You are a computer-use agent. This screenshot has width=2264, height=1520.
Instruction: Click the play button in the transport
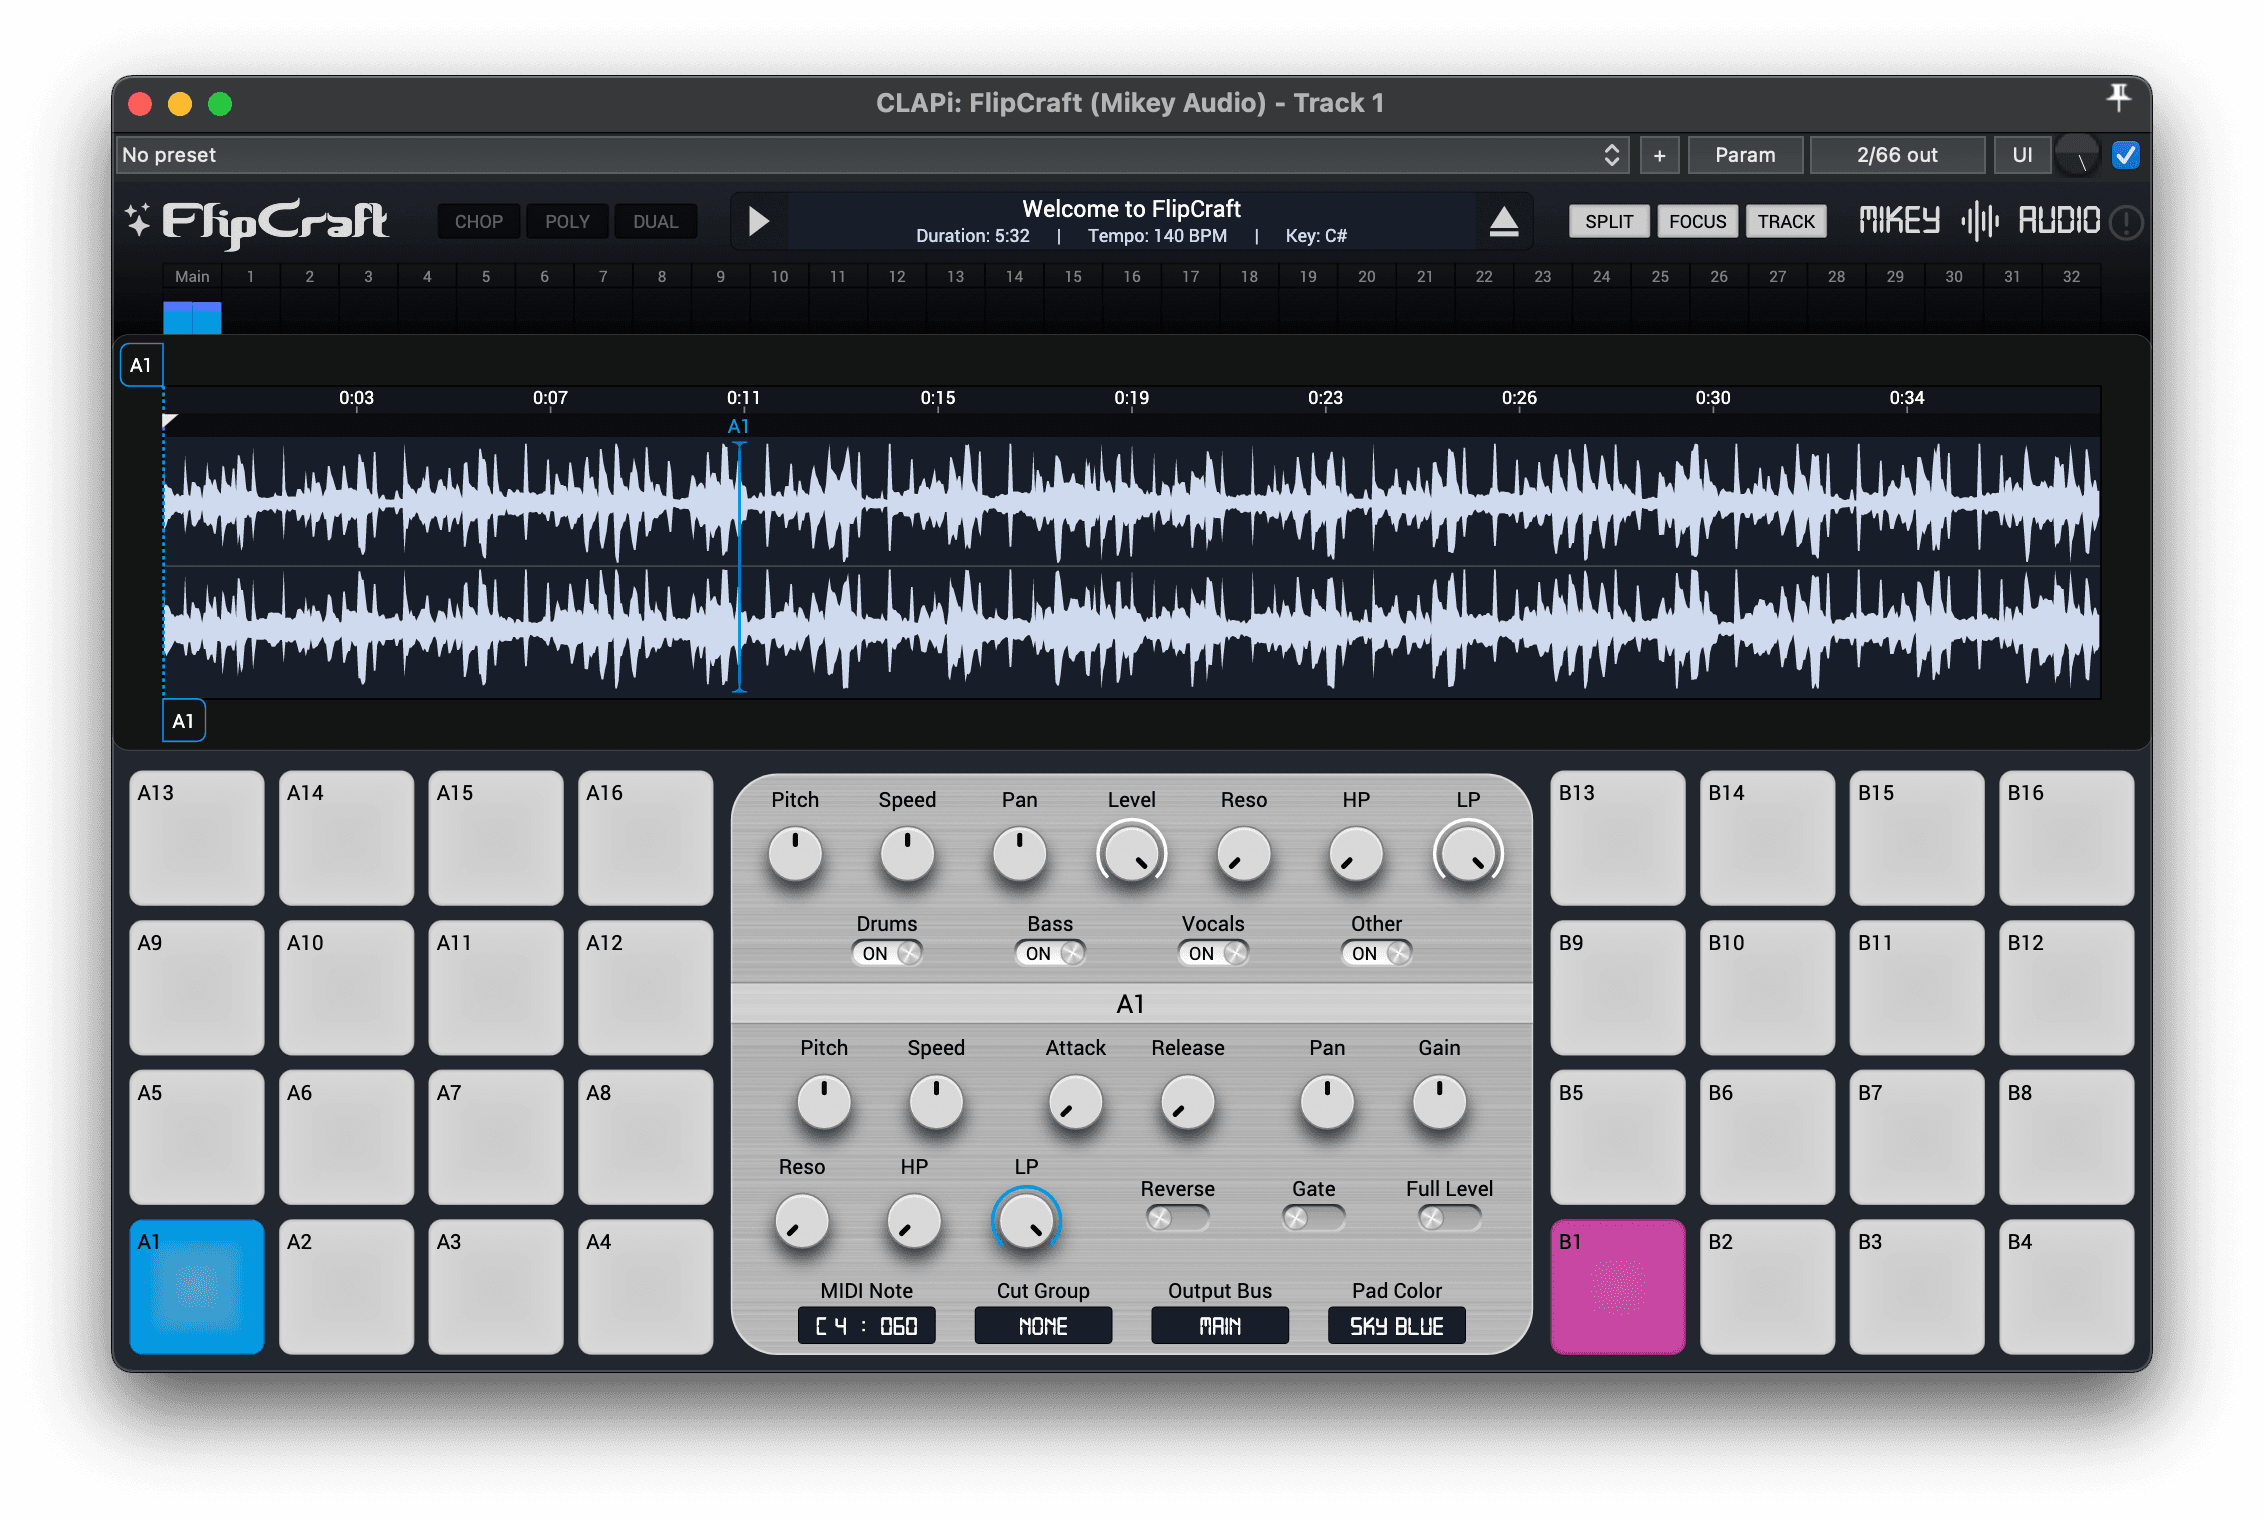(x=758, y=221)
